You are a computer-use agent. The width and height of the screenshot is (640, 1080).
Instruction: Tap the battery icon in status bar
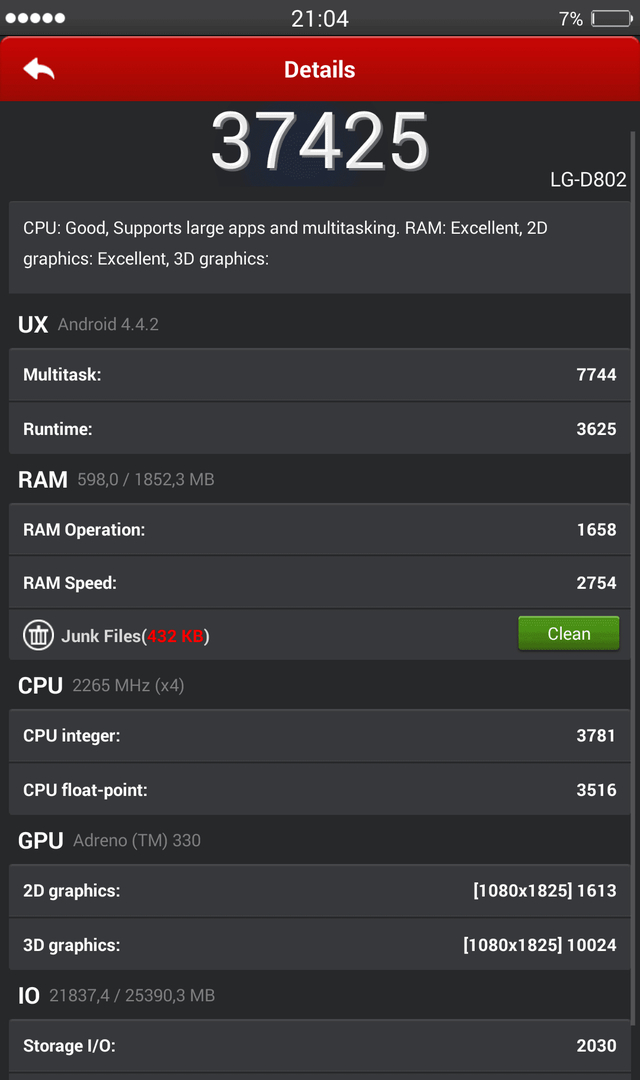pos(611,18)
